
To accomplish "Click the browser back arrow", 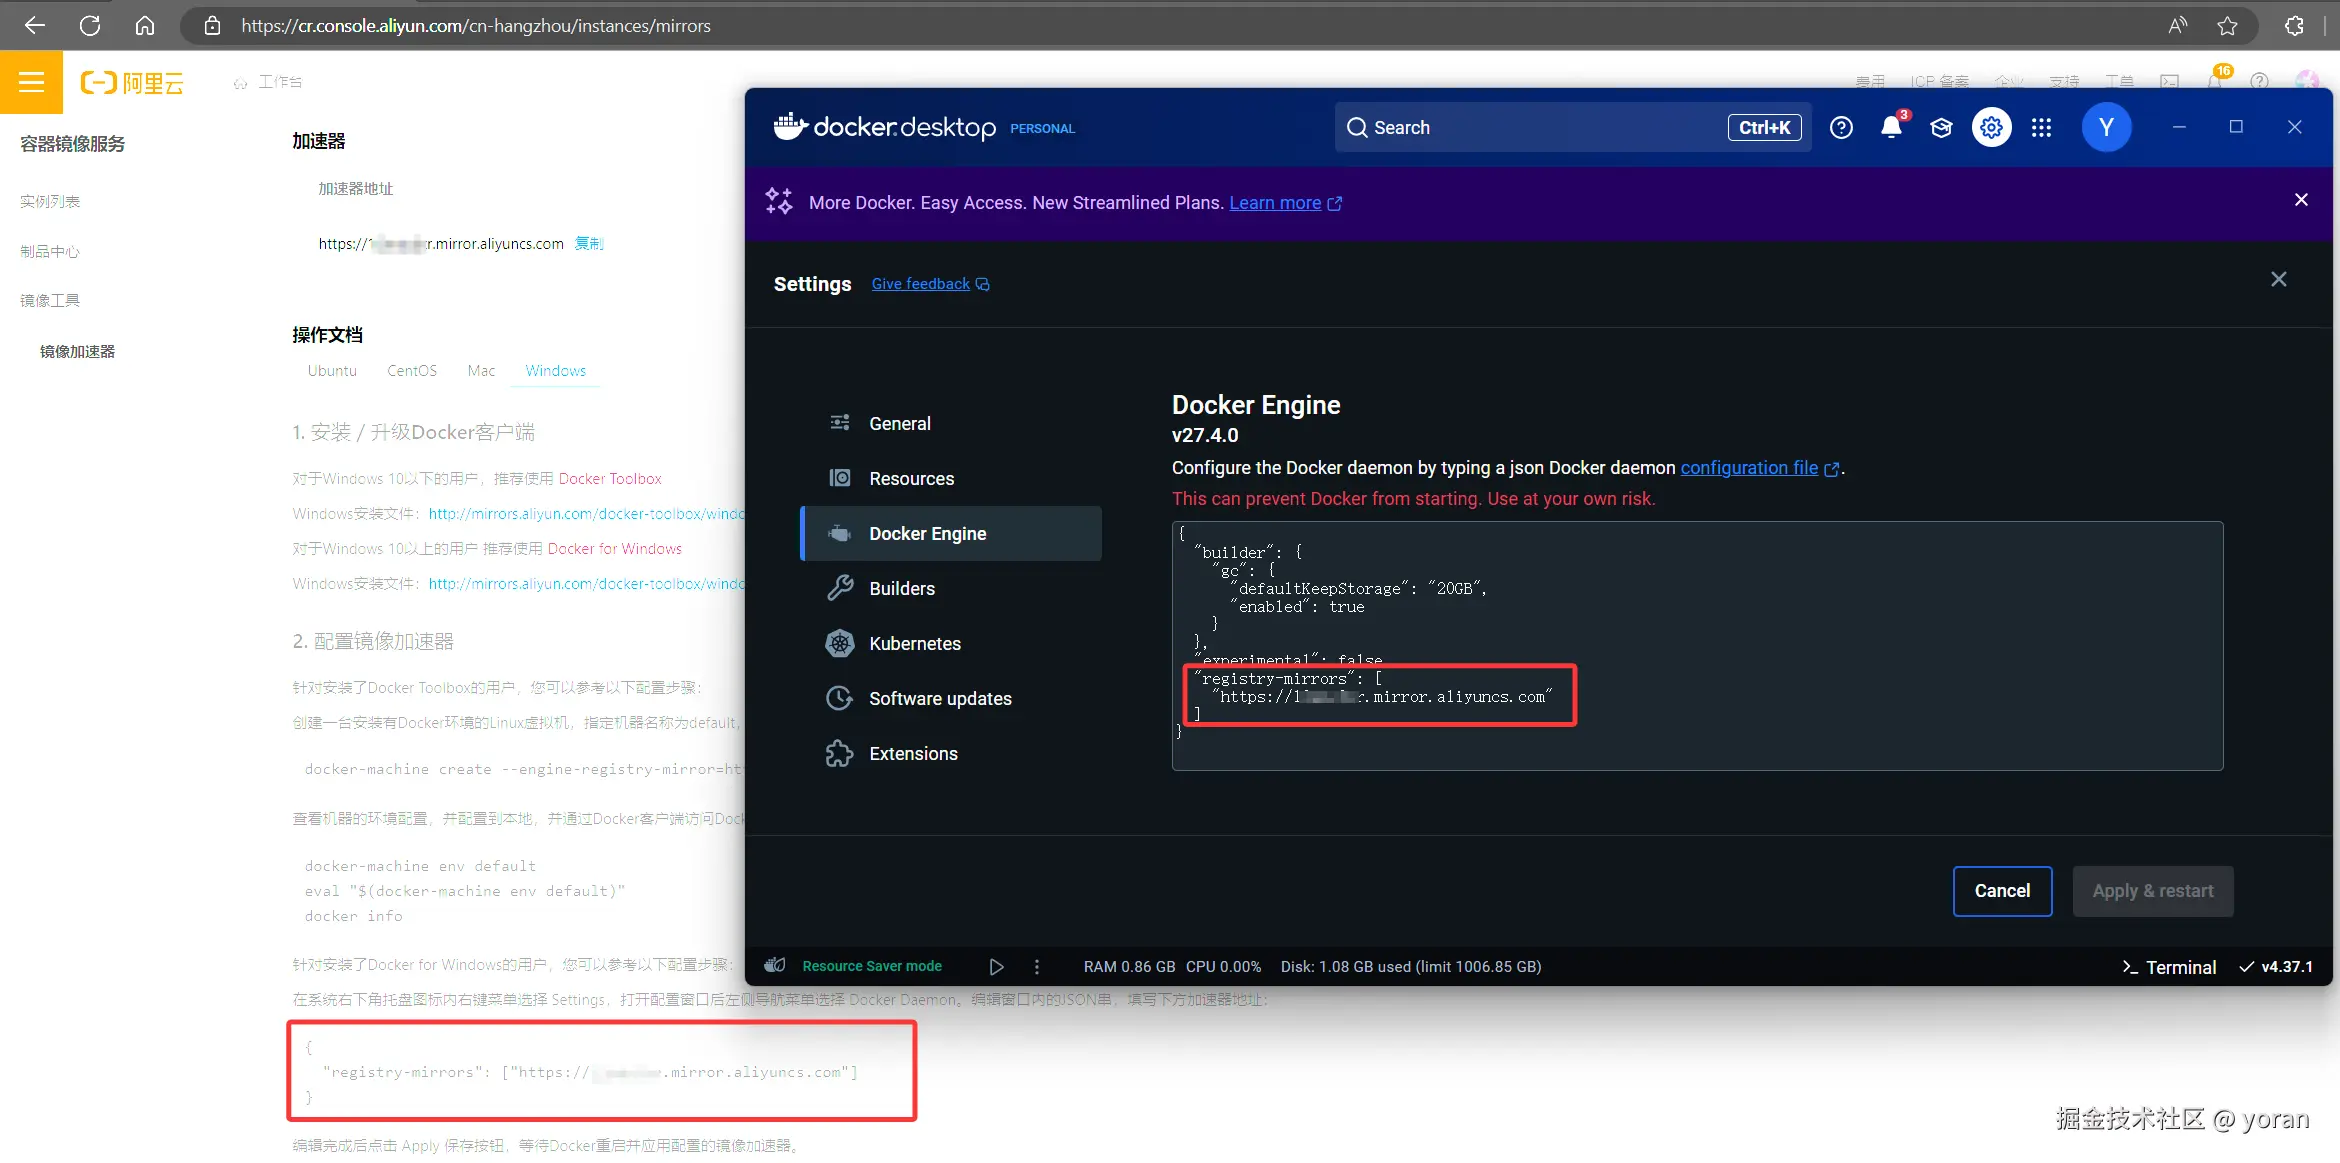I will click(35, 26).
